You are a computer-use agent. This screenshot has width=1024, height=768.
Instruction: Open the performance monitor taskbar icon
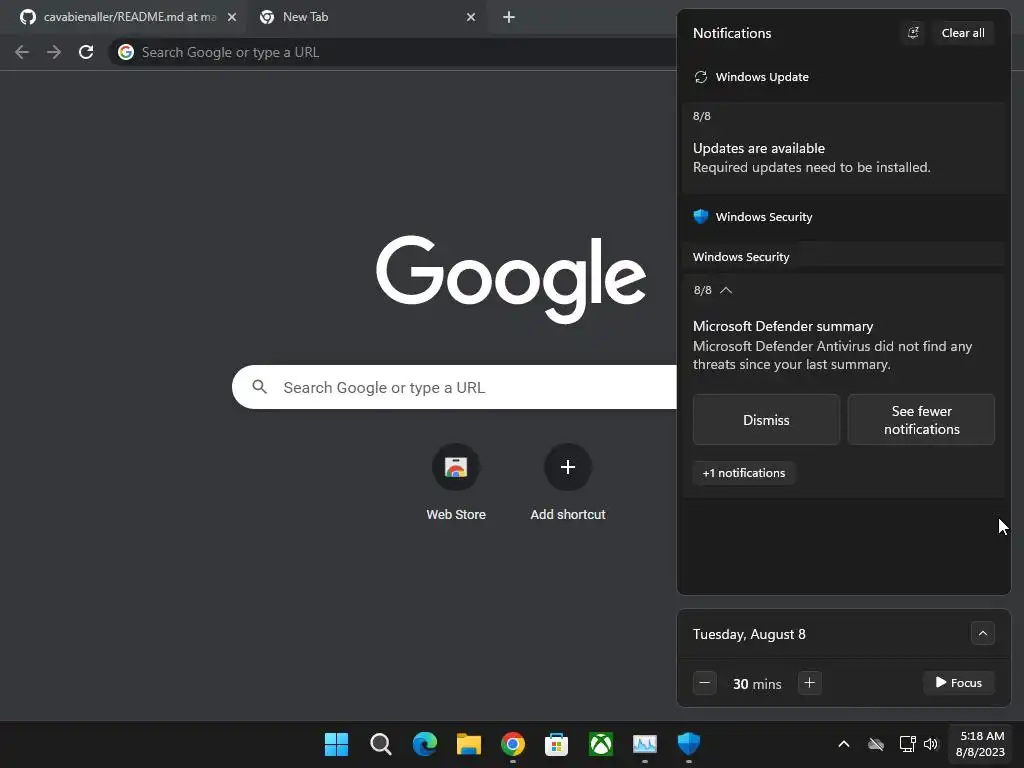[x=645, y=744]
